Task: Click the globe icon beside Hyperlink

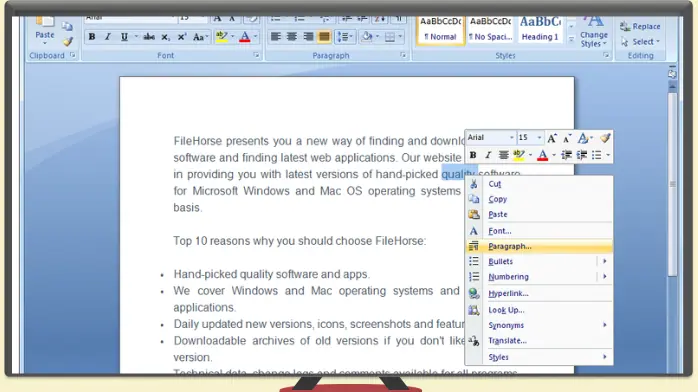Action: pos(474,293)
